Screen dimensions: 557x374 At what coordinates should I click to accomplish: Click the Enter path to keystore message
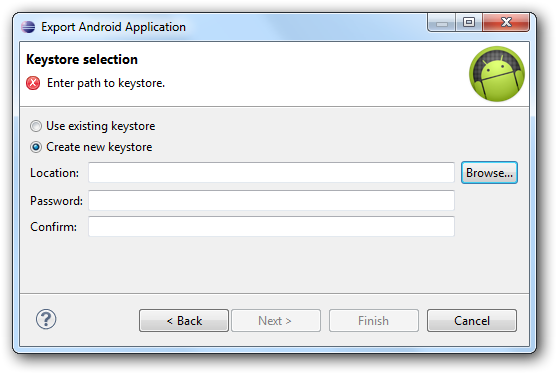(x=106, y=83)
